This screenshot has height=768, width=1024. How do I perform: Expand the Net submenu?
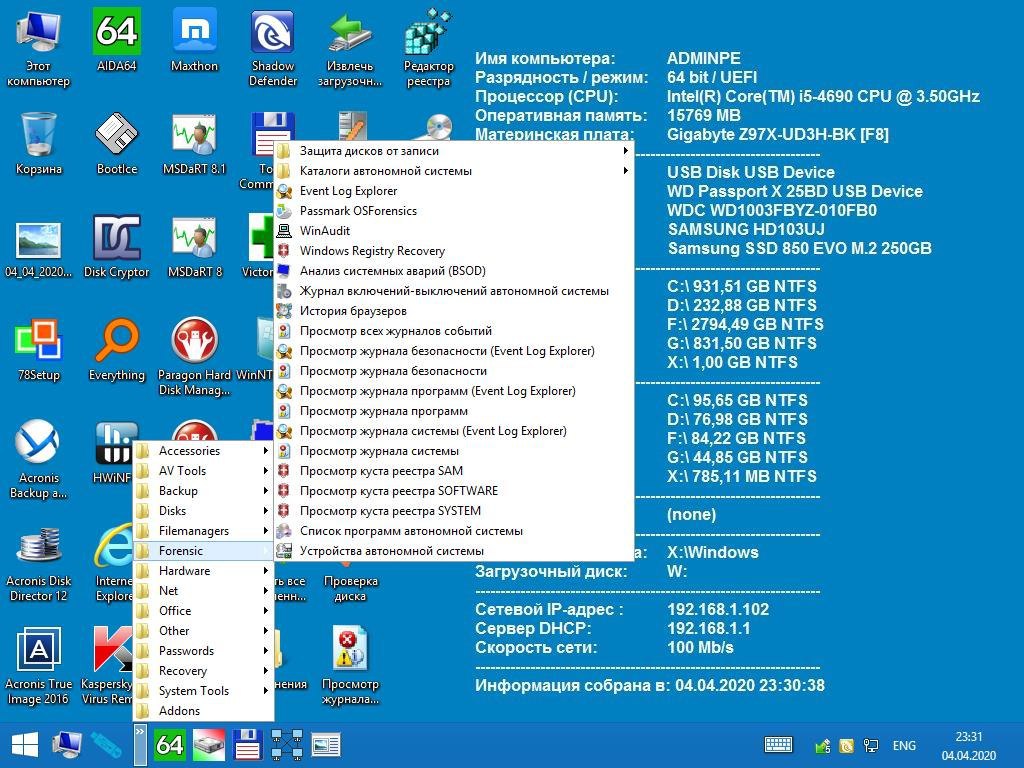click(x=203, y=591)
